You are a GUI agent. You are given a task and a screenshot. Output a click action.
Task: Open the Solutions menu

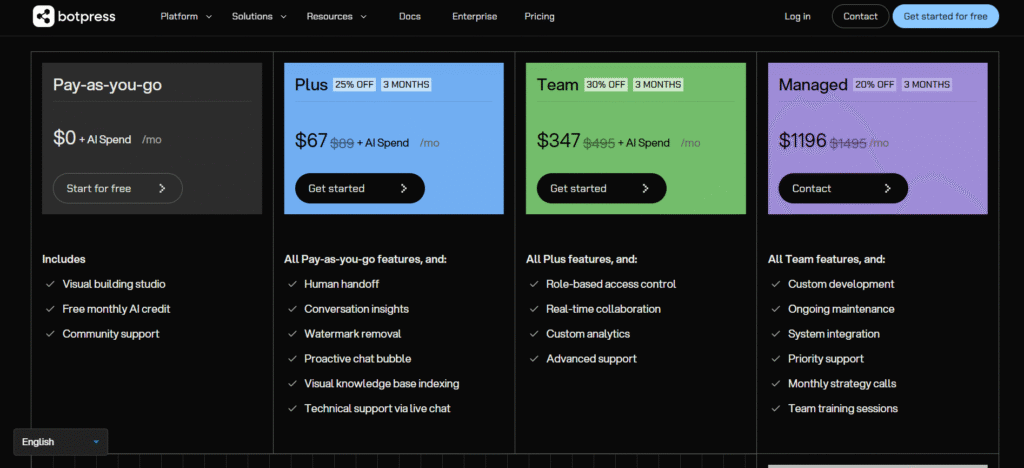252,16
